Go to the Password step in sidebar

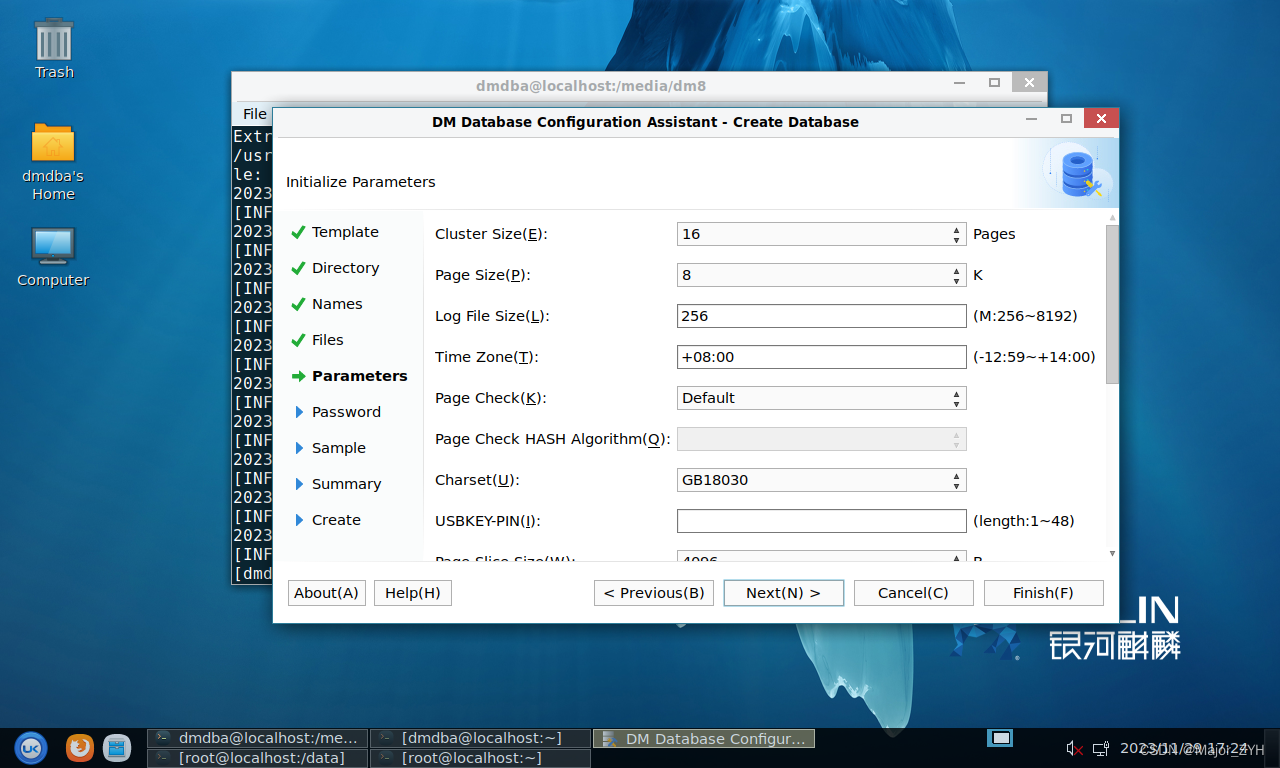pos(346,412)
